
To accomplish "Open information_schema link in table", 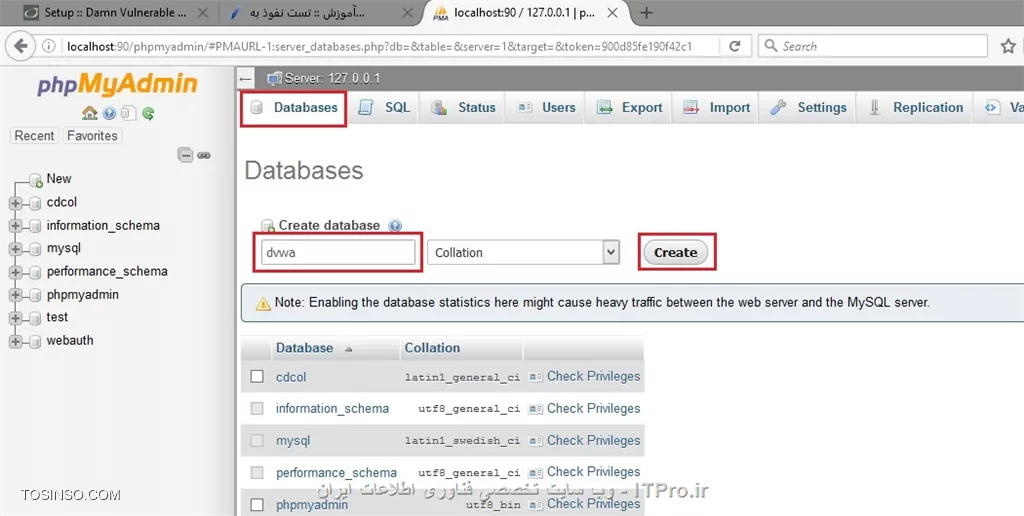I will (x=332, y=409).
